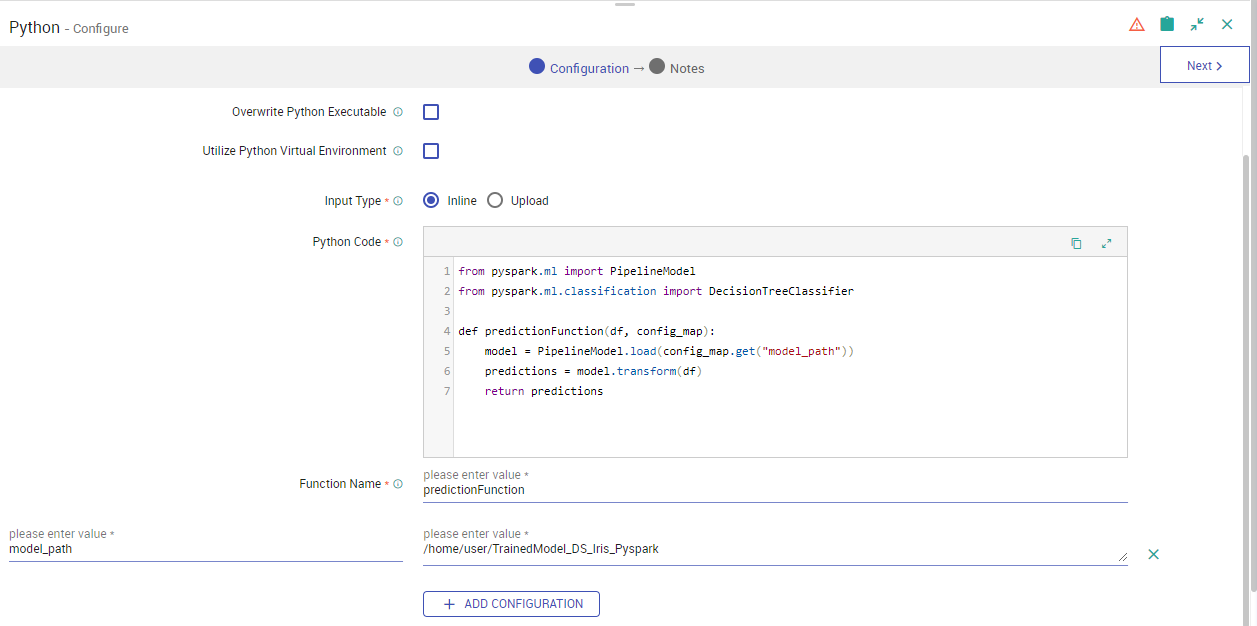Select the Inline input type
The width and height of the screenshot is (1257, 626).
(431, 200)
